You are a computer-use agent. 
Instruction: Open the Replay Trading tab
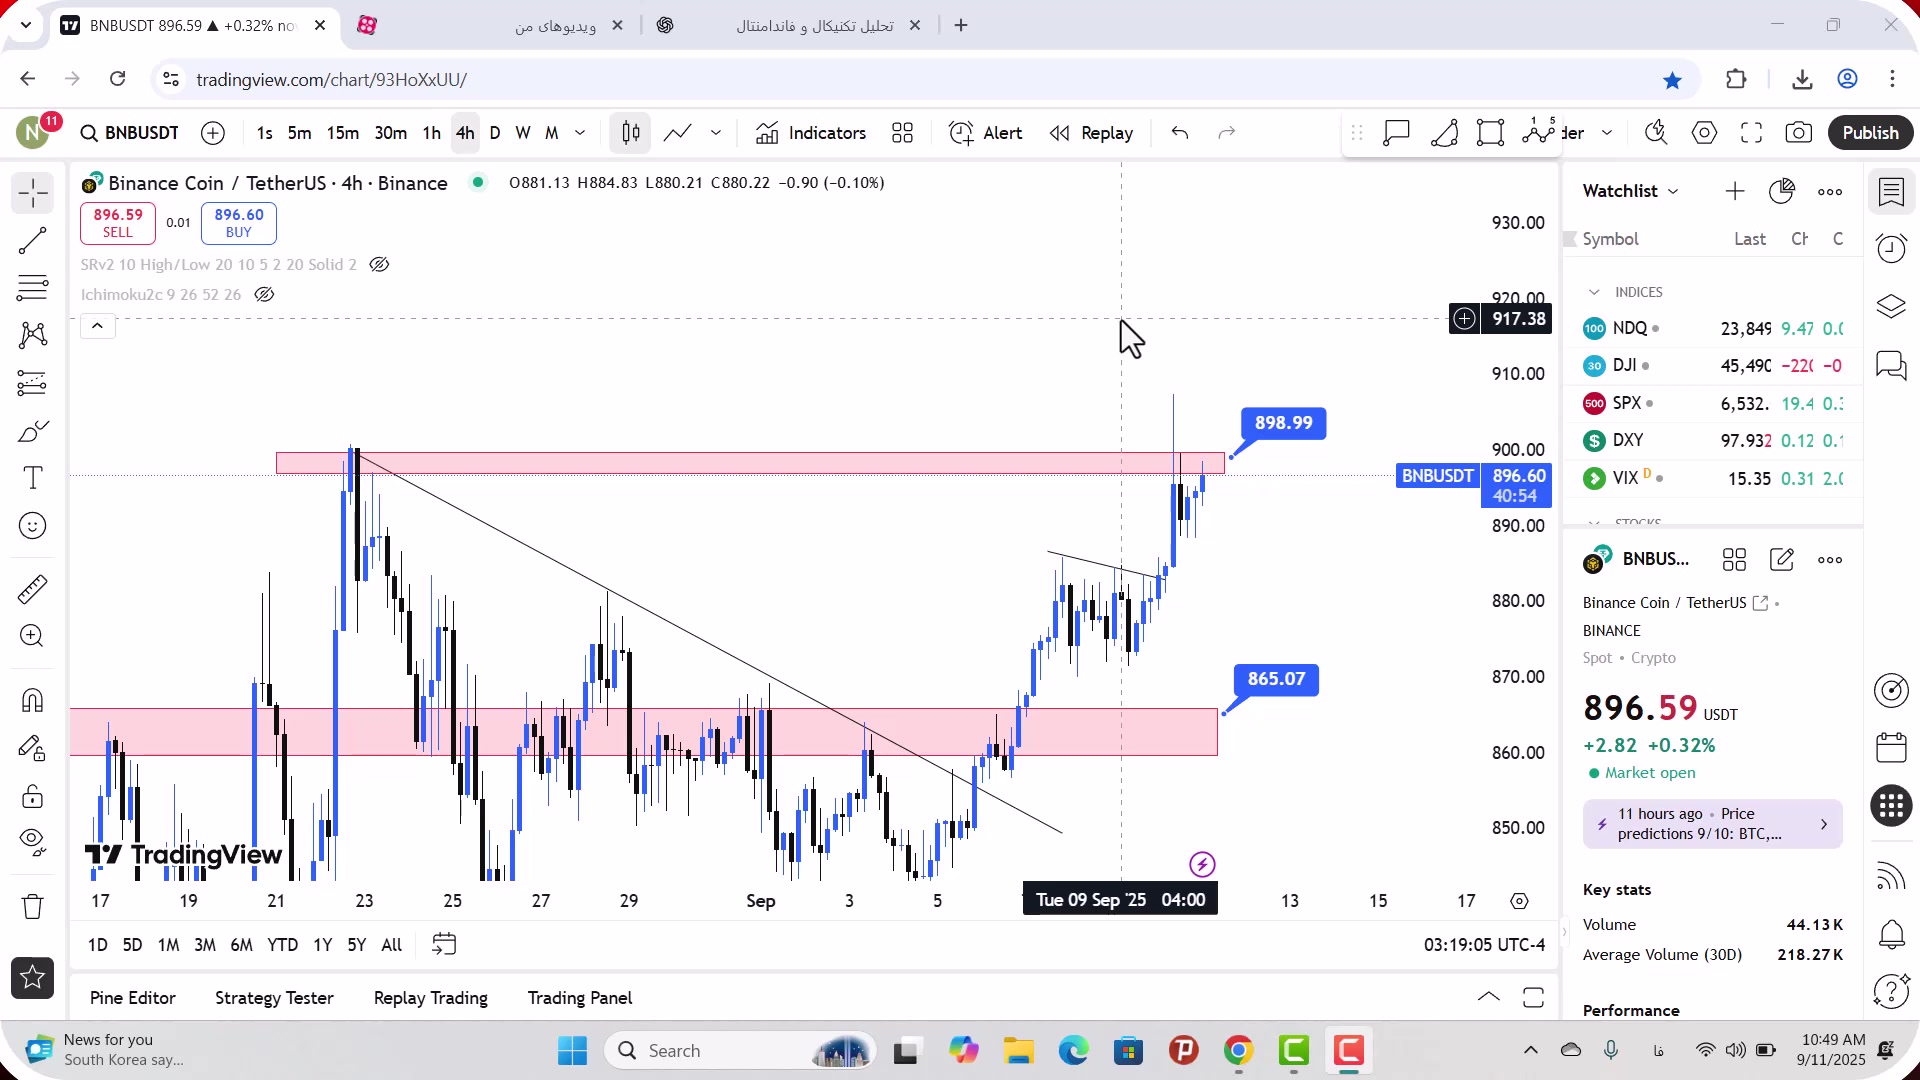(x=431, y=998)
